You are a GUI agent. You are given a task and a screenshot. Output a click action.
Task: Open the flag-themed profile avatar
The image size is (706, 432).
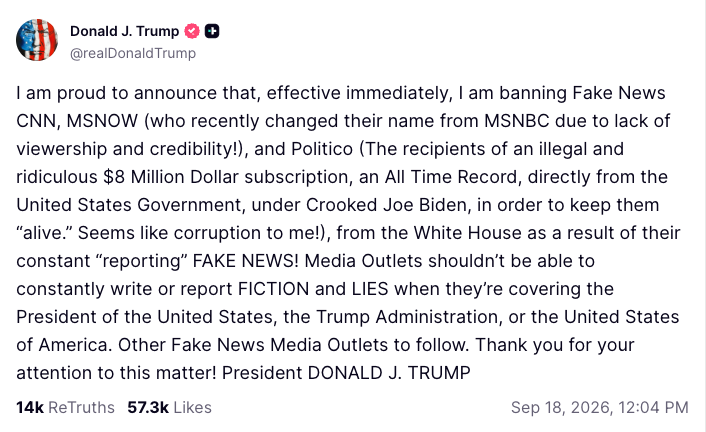click(37, 40)
